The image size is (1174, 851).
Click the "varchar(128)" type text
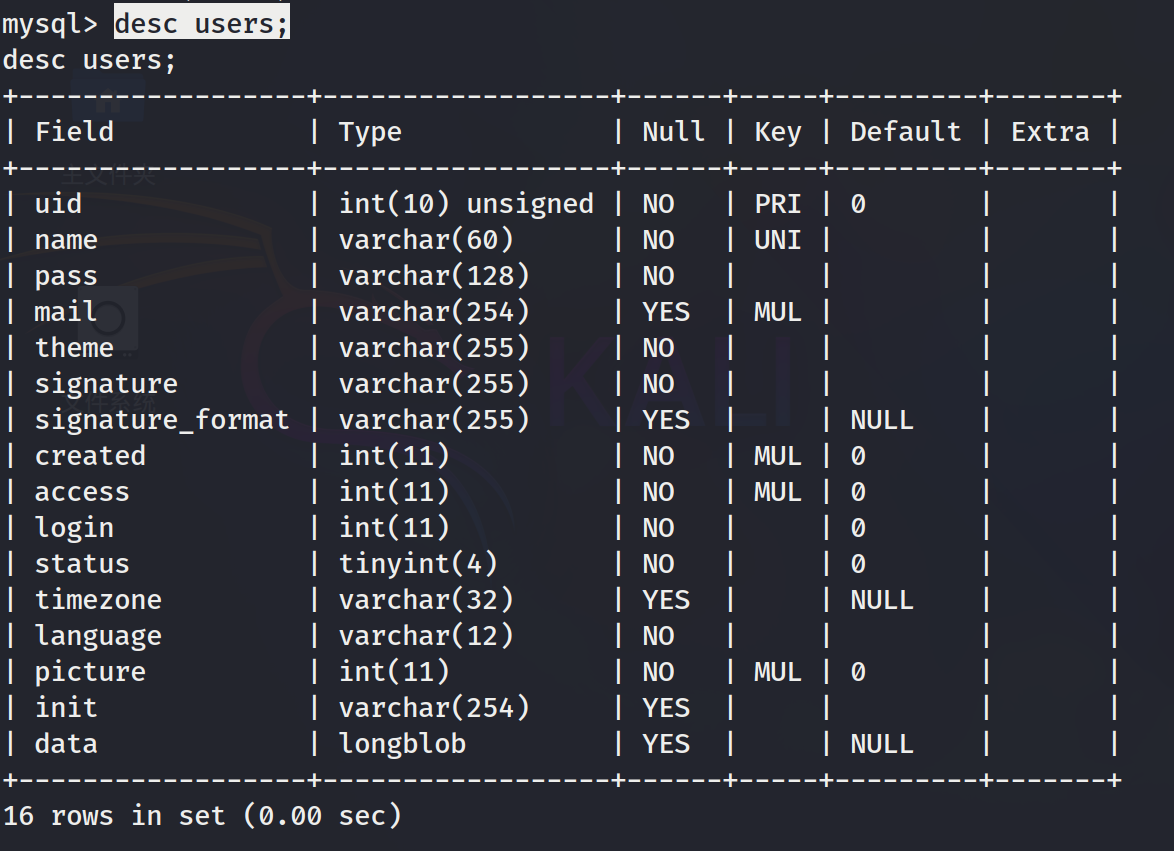point(434,276)
